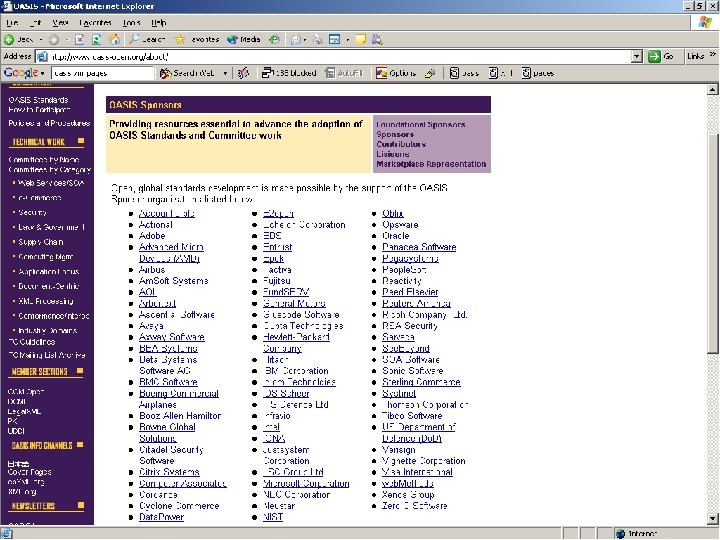Click the 'oasis' search term button in Google toolbar

pyautogui.click(x=464, y=73)
